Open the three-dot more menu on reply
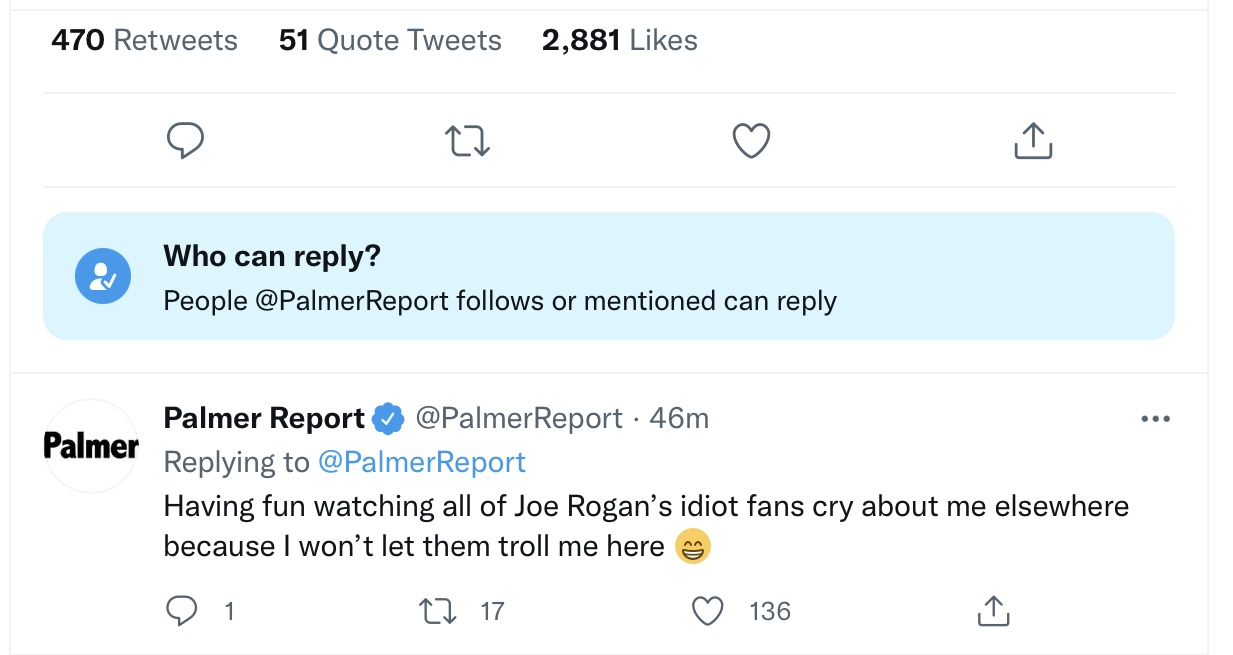Viewport: 1233px width, 655px height. click(1155, 419)
